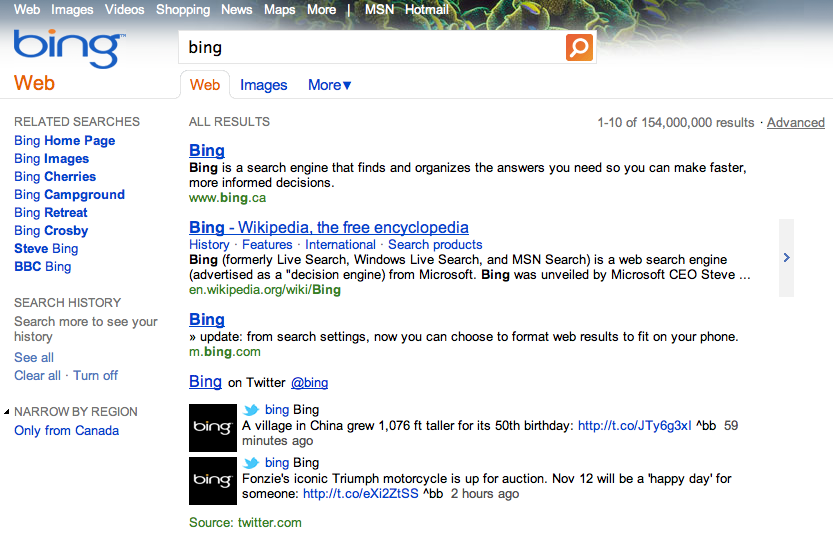The image size is (833, 540).
Task: Click the Twitter bird icon in second tweet
Action: coord(251,463)
